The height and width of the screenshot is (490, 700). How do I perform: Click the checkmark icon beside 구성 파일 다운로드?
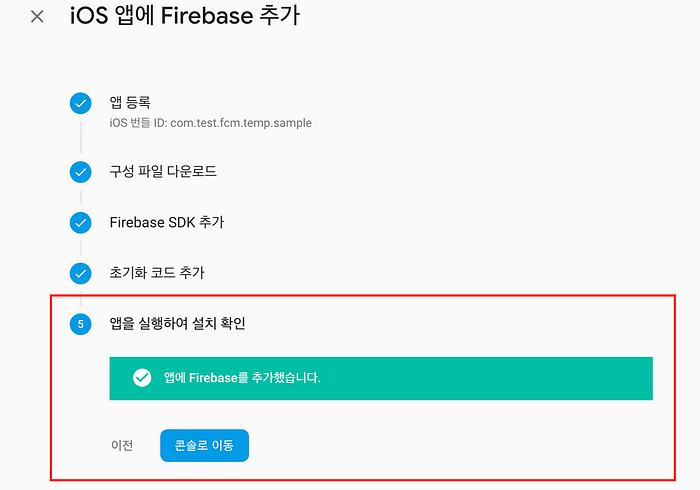pyautogui.click(x=80, y=172)
